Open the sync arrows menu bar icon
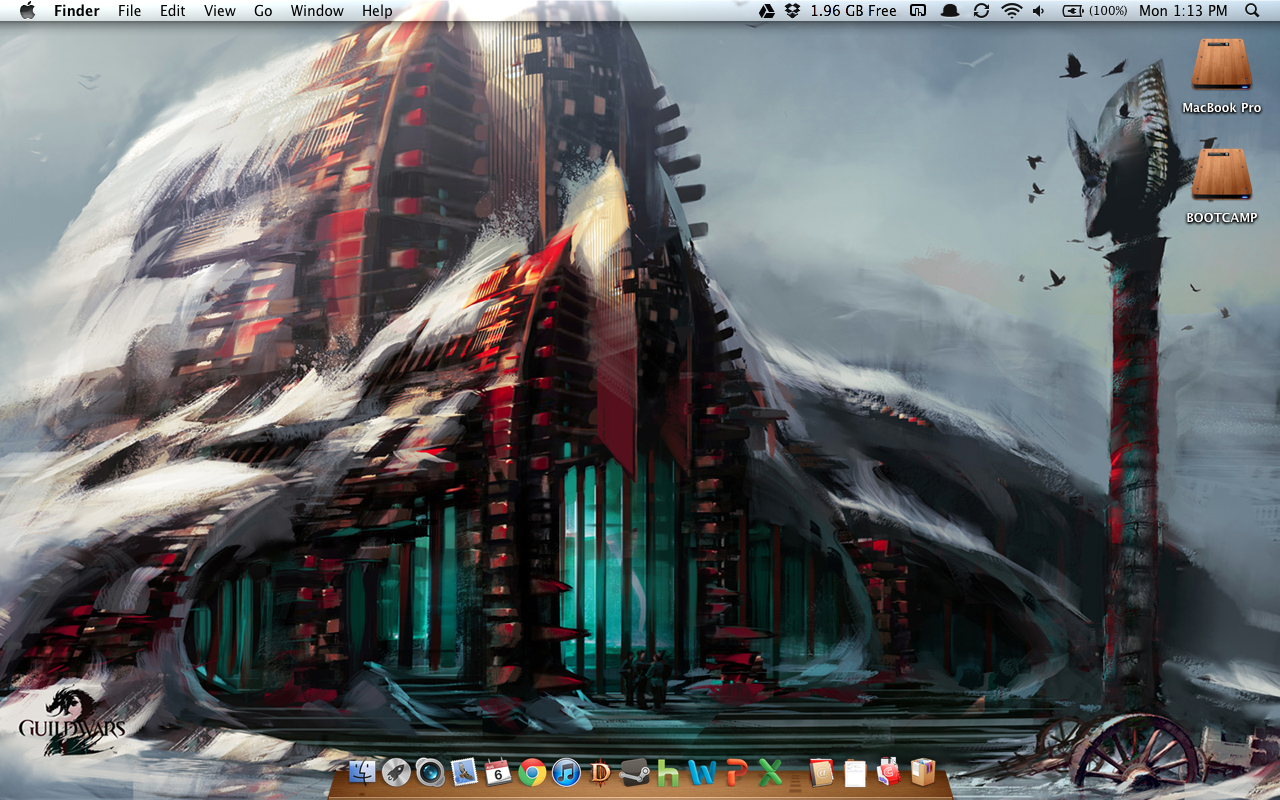The height and width of the screenshot is (800, 1280). coord(981,11)
